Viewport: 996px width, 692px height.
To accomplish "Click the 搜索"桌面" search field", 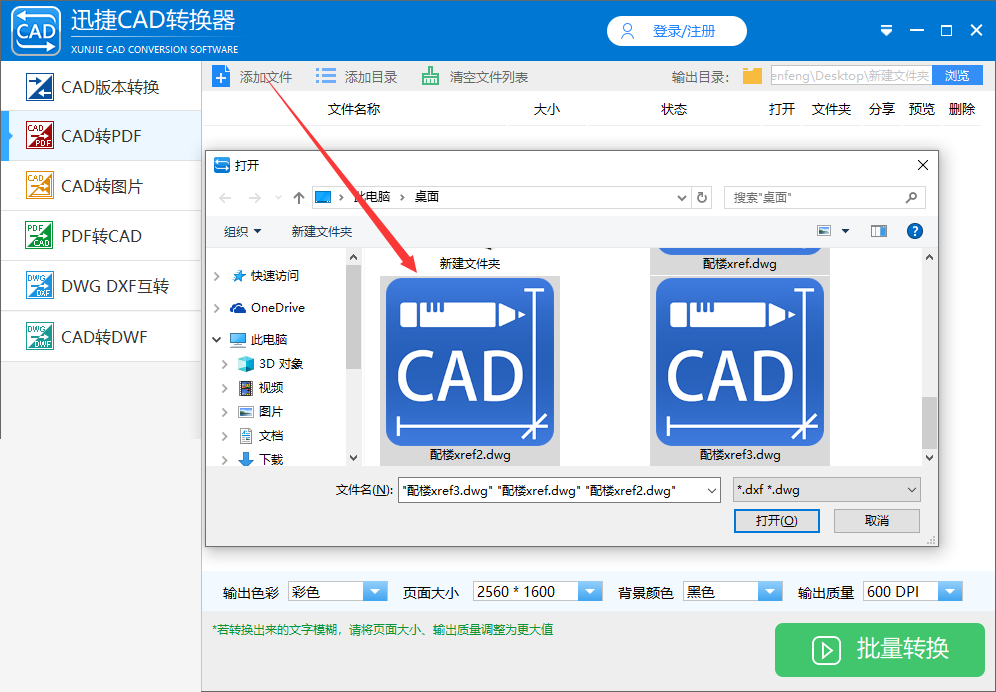I will click(824, 198).
